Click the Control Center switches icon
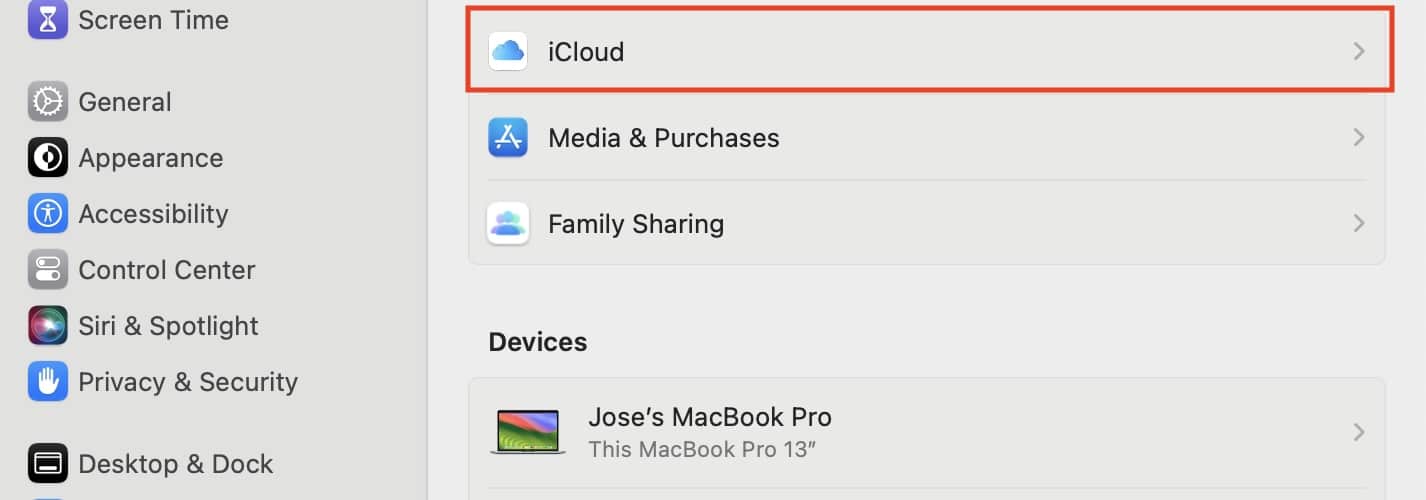 (47, 270)
